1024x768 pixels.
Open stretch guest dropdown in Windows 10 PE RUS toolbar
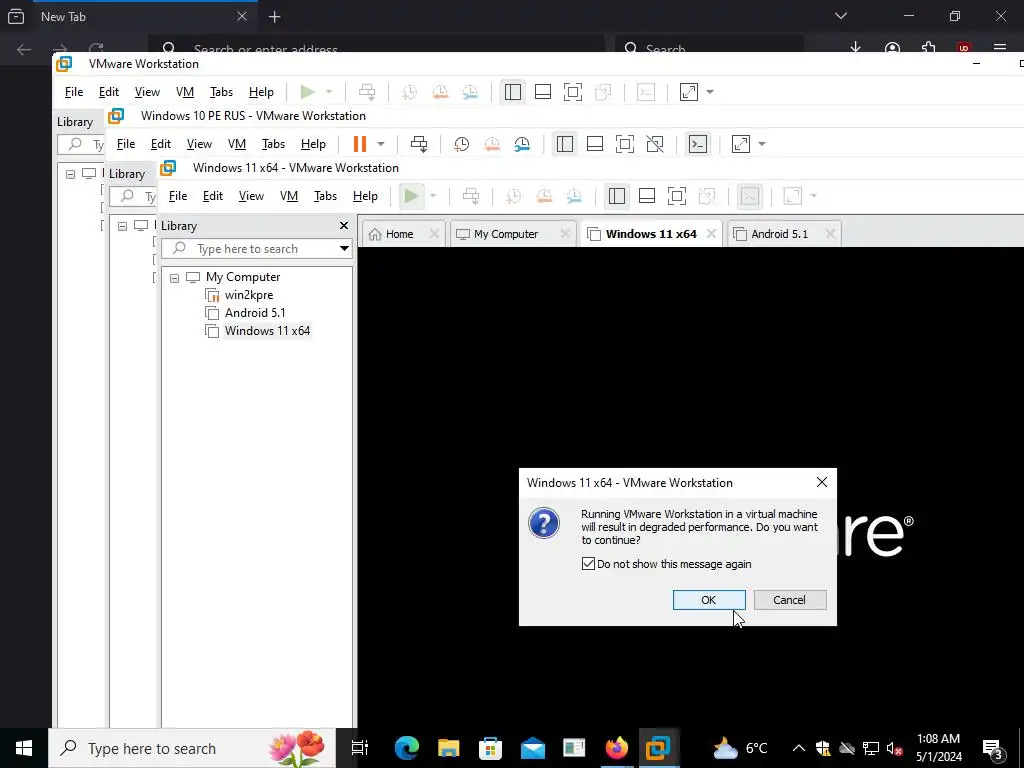point(761,144)
